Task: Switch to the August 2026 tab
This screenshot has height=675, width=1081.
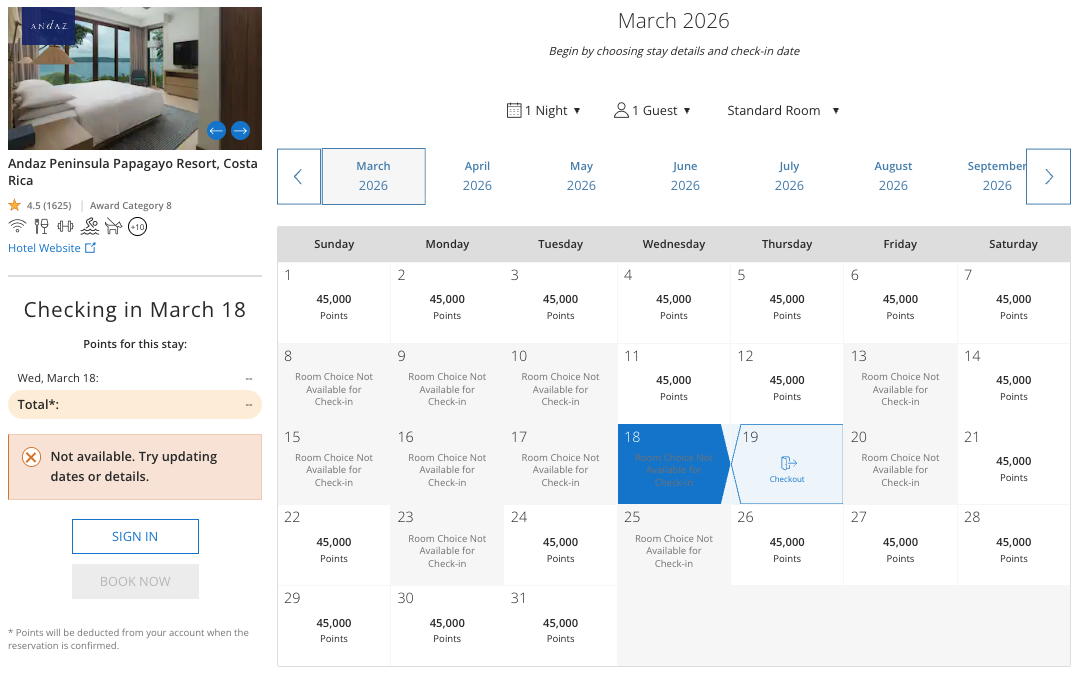Action: (x=893, y=177)
